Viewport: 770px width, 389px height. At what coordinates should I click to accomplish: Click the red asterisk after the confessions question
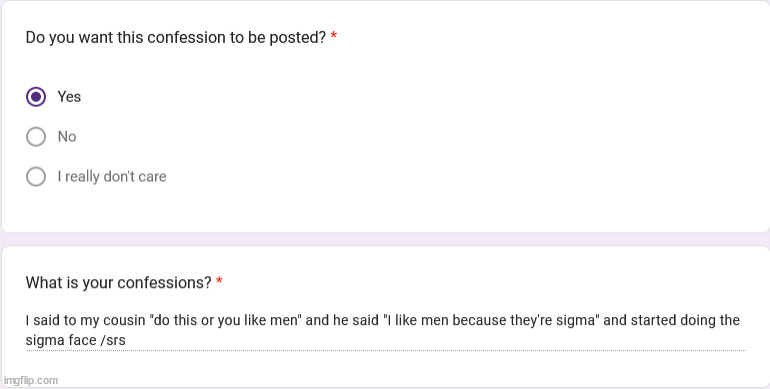tap(220, 280)
